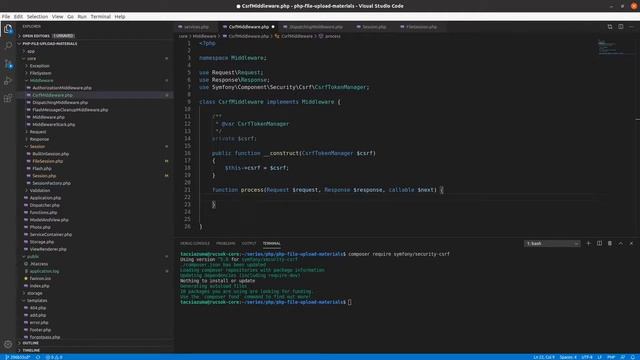Image resolution: width=640 pixels, height=360 pixels.
Task: Open favicon.ico in the explorer
Action: pyautogui.click(x=40, y=278)
